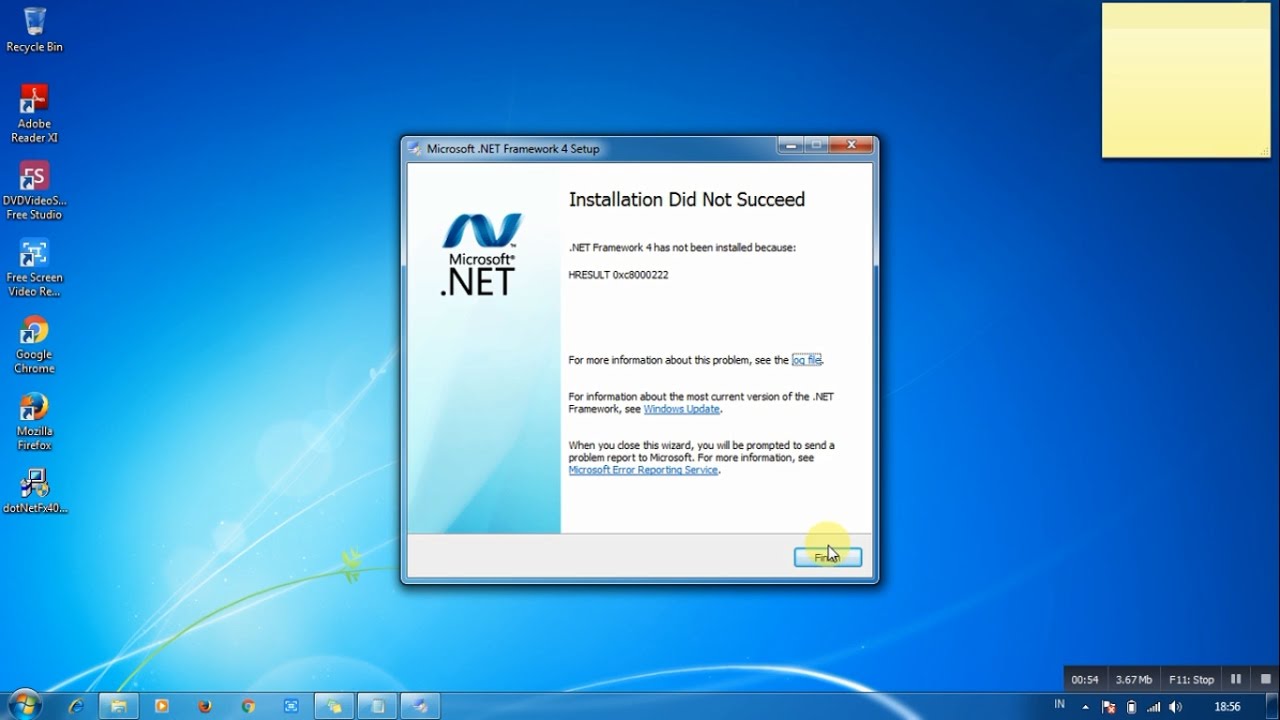Select the Adobe Reader XI desktop shortcut
The height and width of the screenshot is (720, 1280).
34,113
